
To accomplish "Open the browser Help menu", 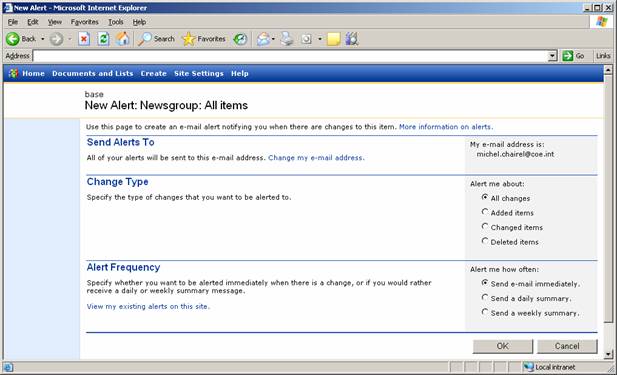I will click(x=139, y=22).
